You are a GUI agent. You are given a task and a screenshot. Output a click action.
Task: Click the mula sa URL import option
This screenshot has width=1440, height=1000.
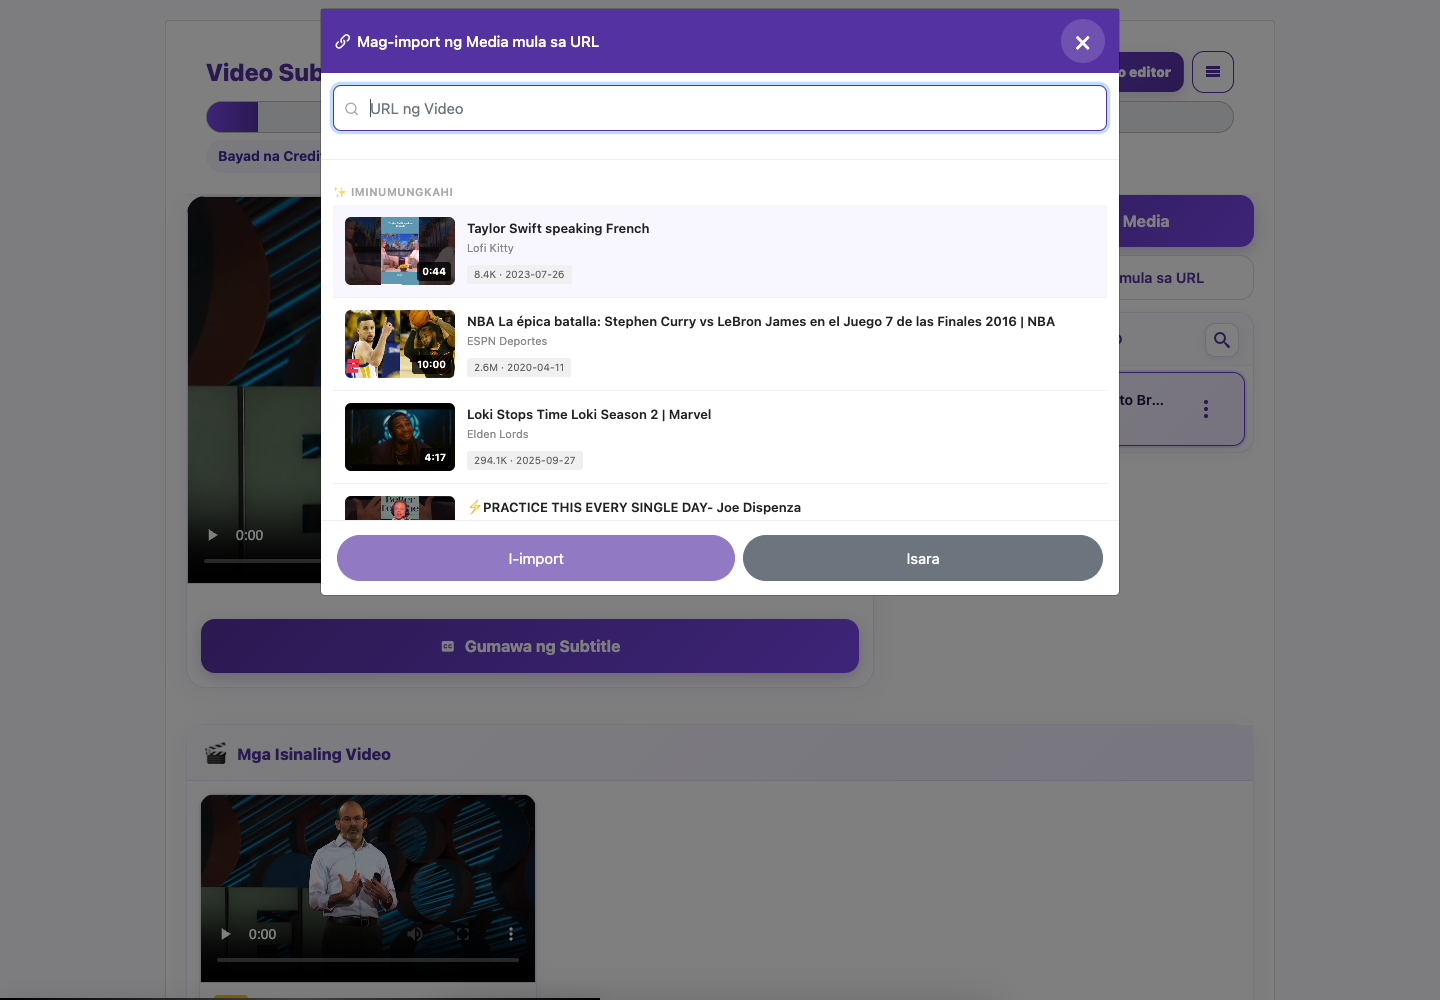coord(1161,278)
